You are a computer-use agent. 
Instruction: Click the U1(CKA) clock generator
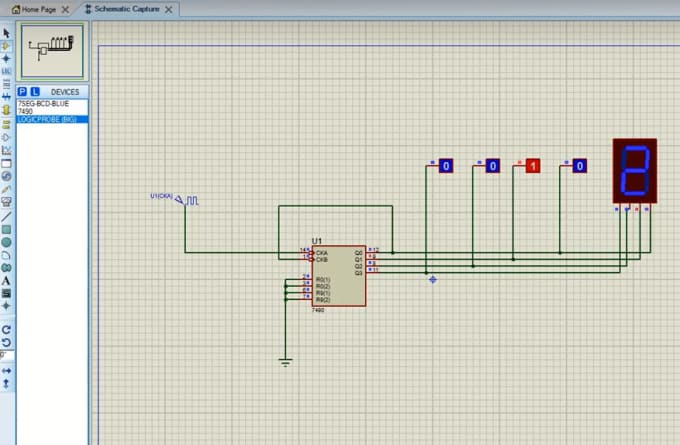coord(187,200)
